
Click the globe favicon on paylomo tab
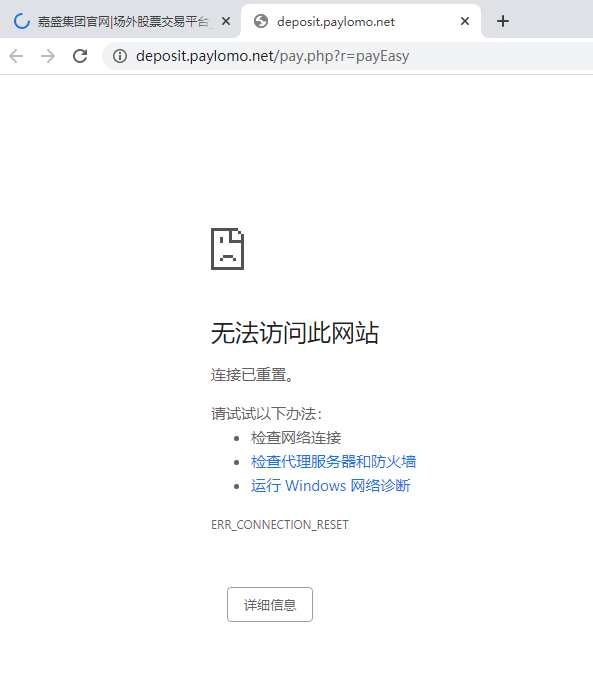261,21
